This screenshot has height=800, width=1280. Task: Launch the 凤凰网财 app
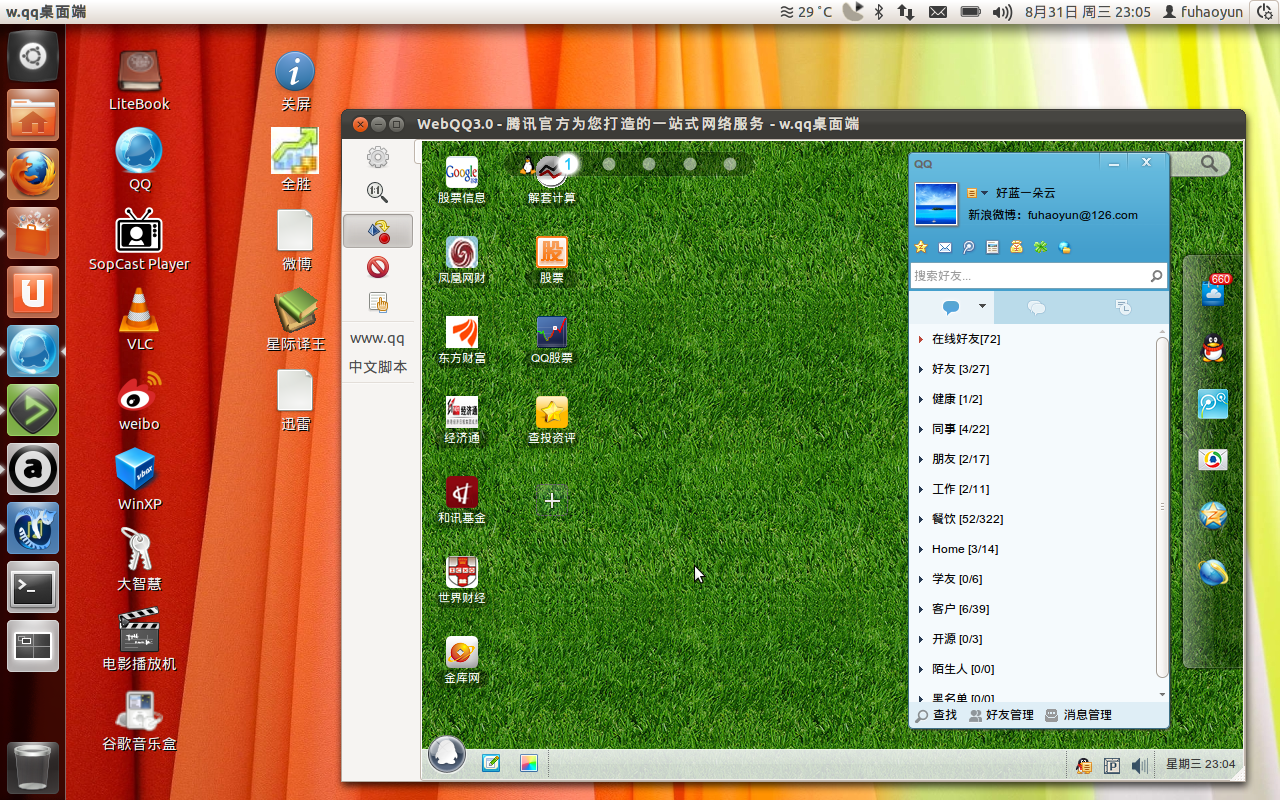click(x=462, y=252)
